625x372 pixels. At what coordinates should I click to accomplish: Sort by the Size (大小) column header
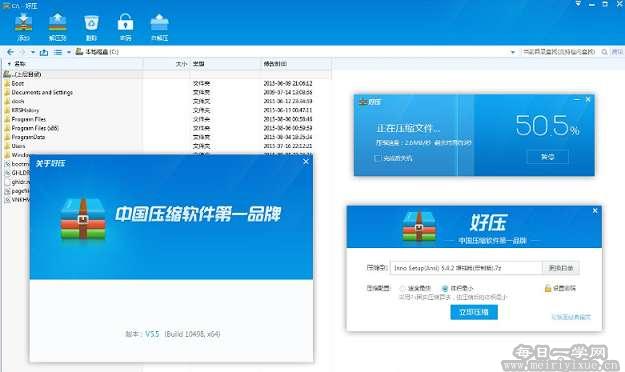tap(181, 64)
